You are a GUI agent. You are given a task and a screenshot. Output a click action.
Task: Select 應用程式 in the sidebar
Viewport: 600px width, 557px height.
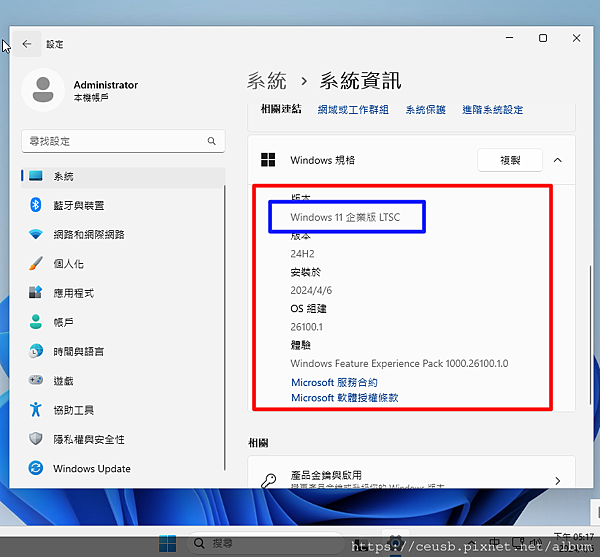(123, 293)
